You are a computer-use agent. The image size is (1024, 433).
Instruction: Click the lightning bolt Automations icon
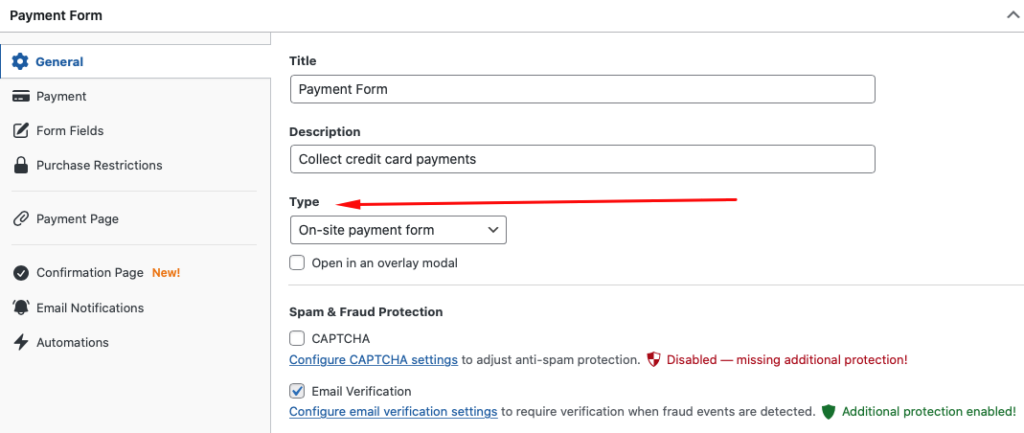pyautogui.click(x=20, y=342)
